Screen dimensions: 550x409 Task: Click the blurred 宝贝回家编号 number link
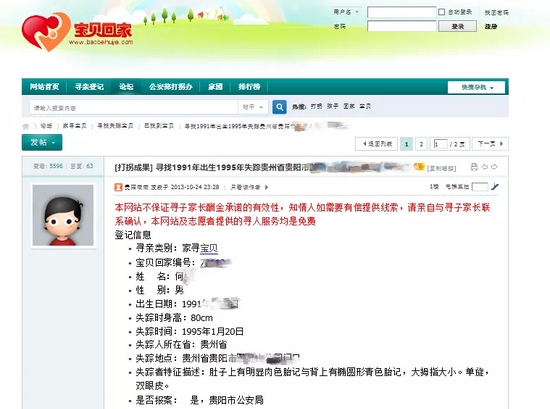pos(215,263)
